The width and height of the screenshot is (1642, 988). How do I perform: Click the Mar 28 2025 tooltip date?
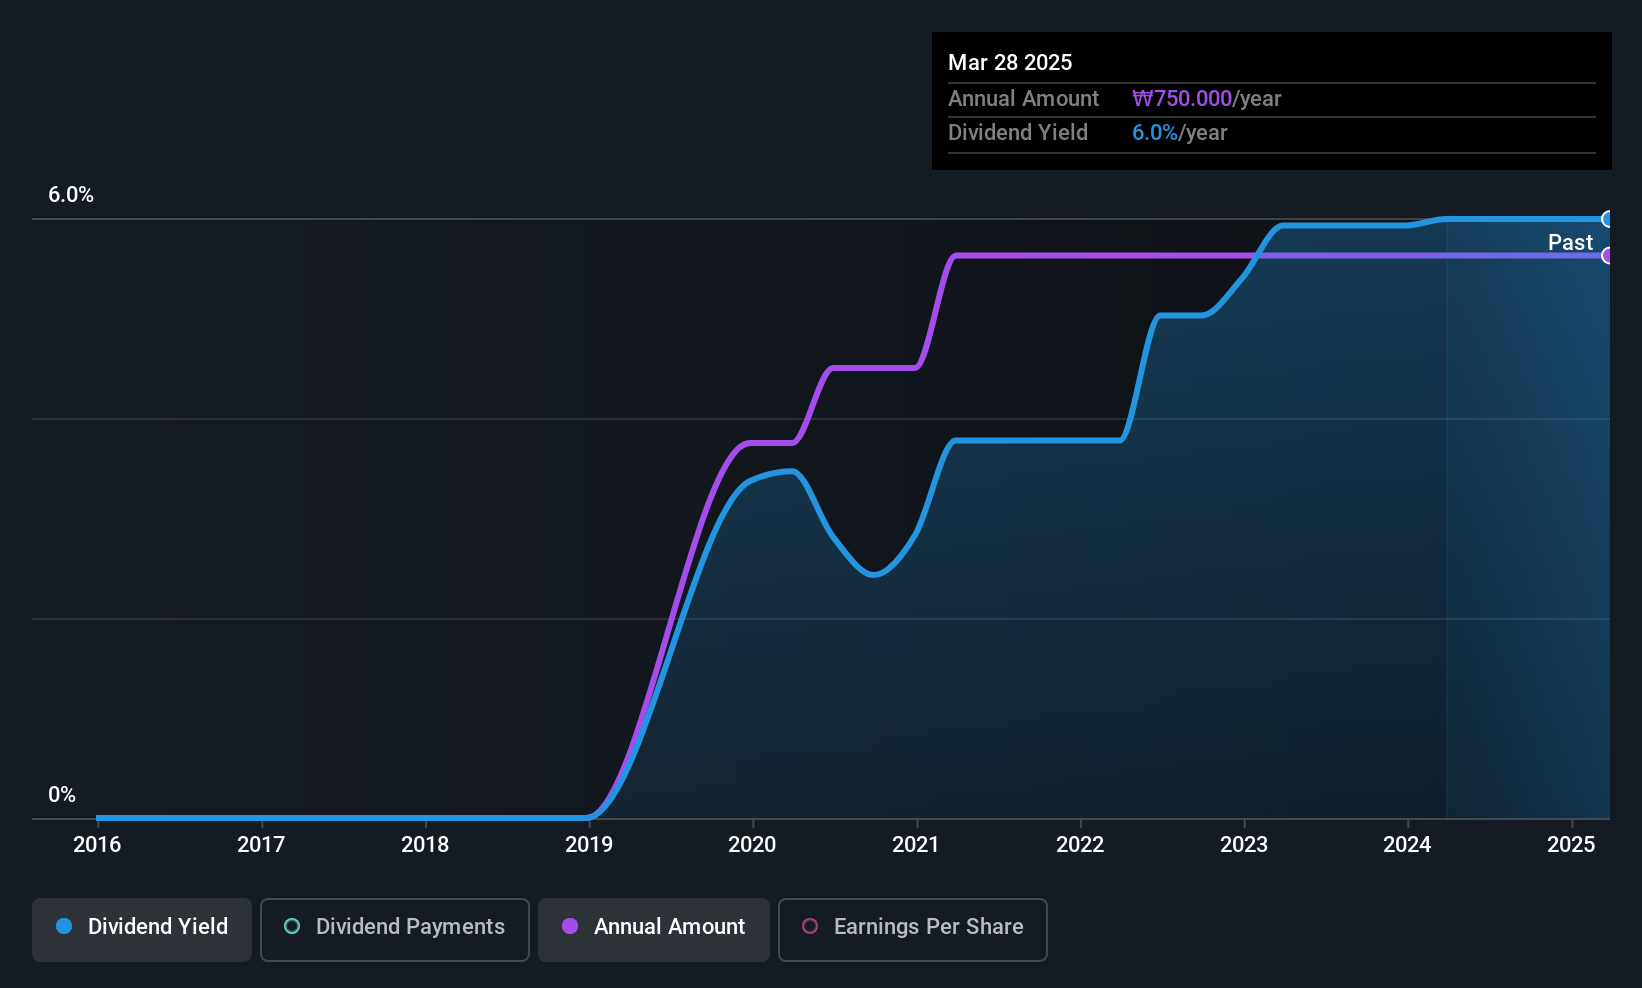pyautogui.click(x=1010, y=62)
